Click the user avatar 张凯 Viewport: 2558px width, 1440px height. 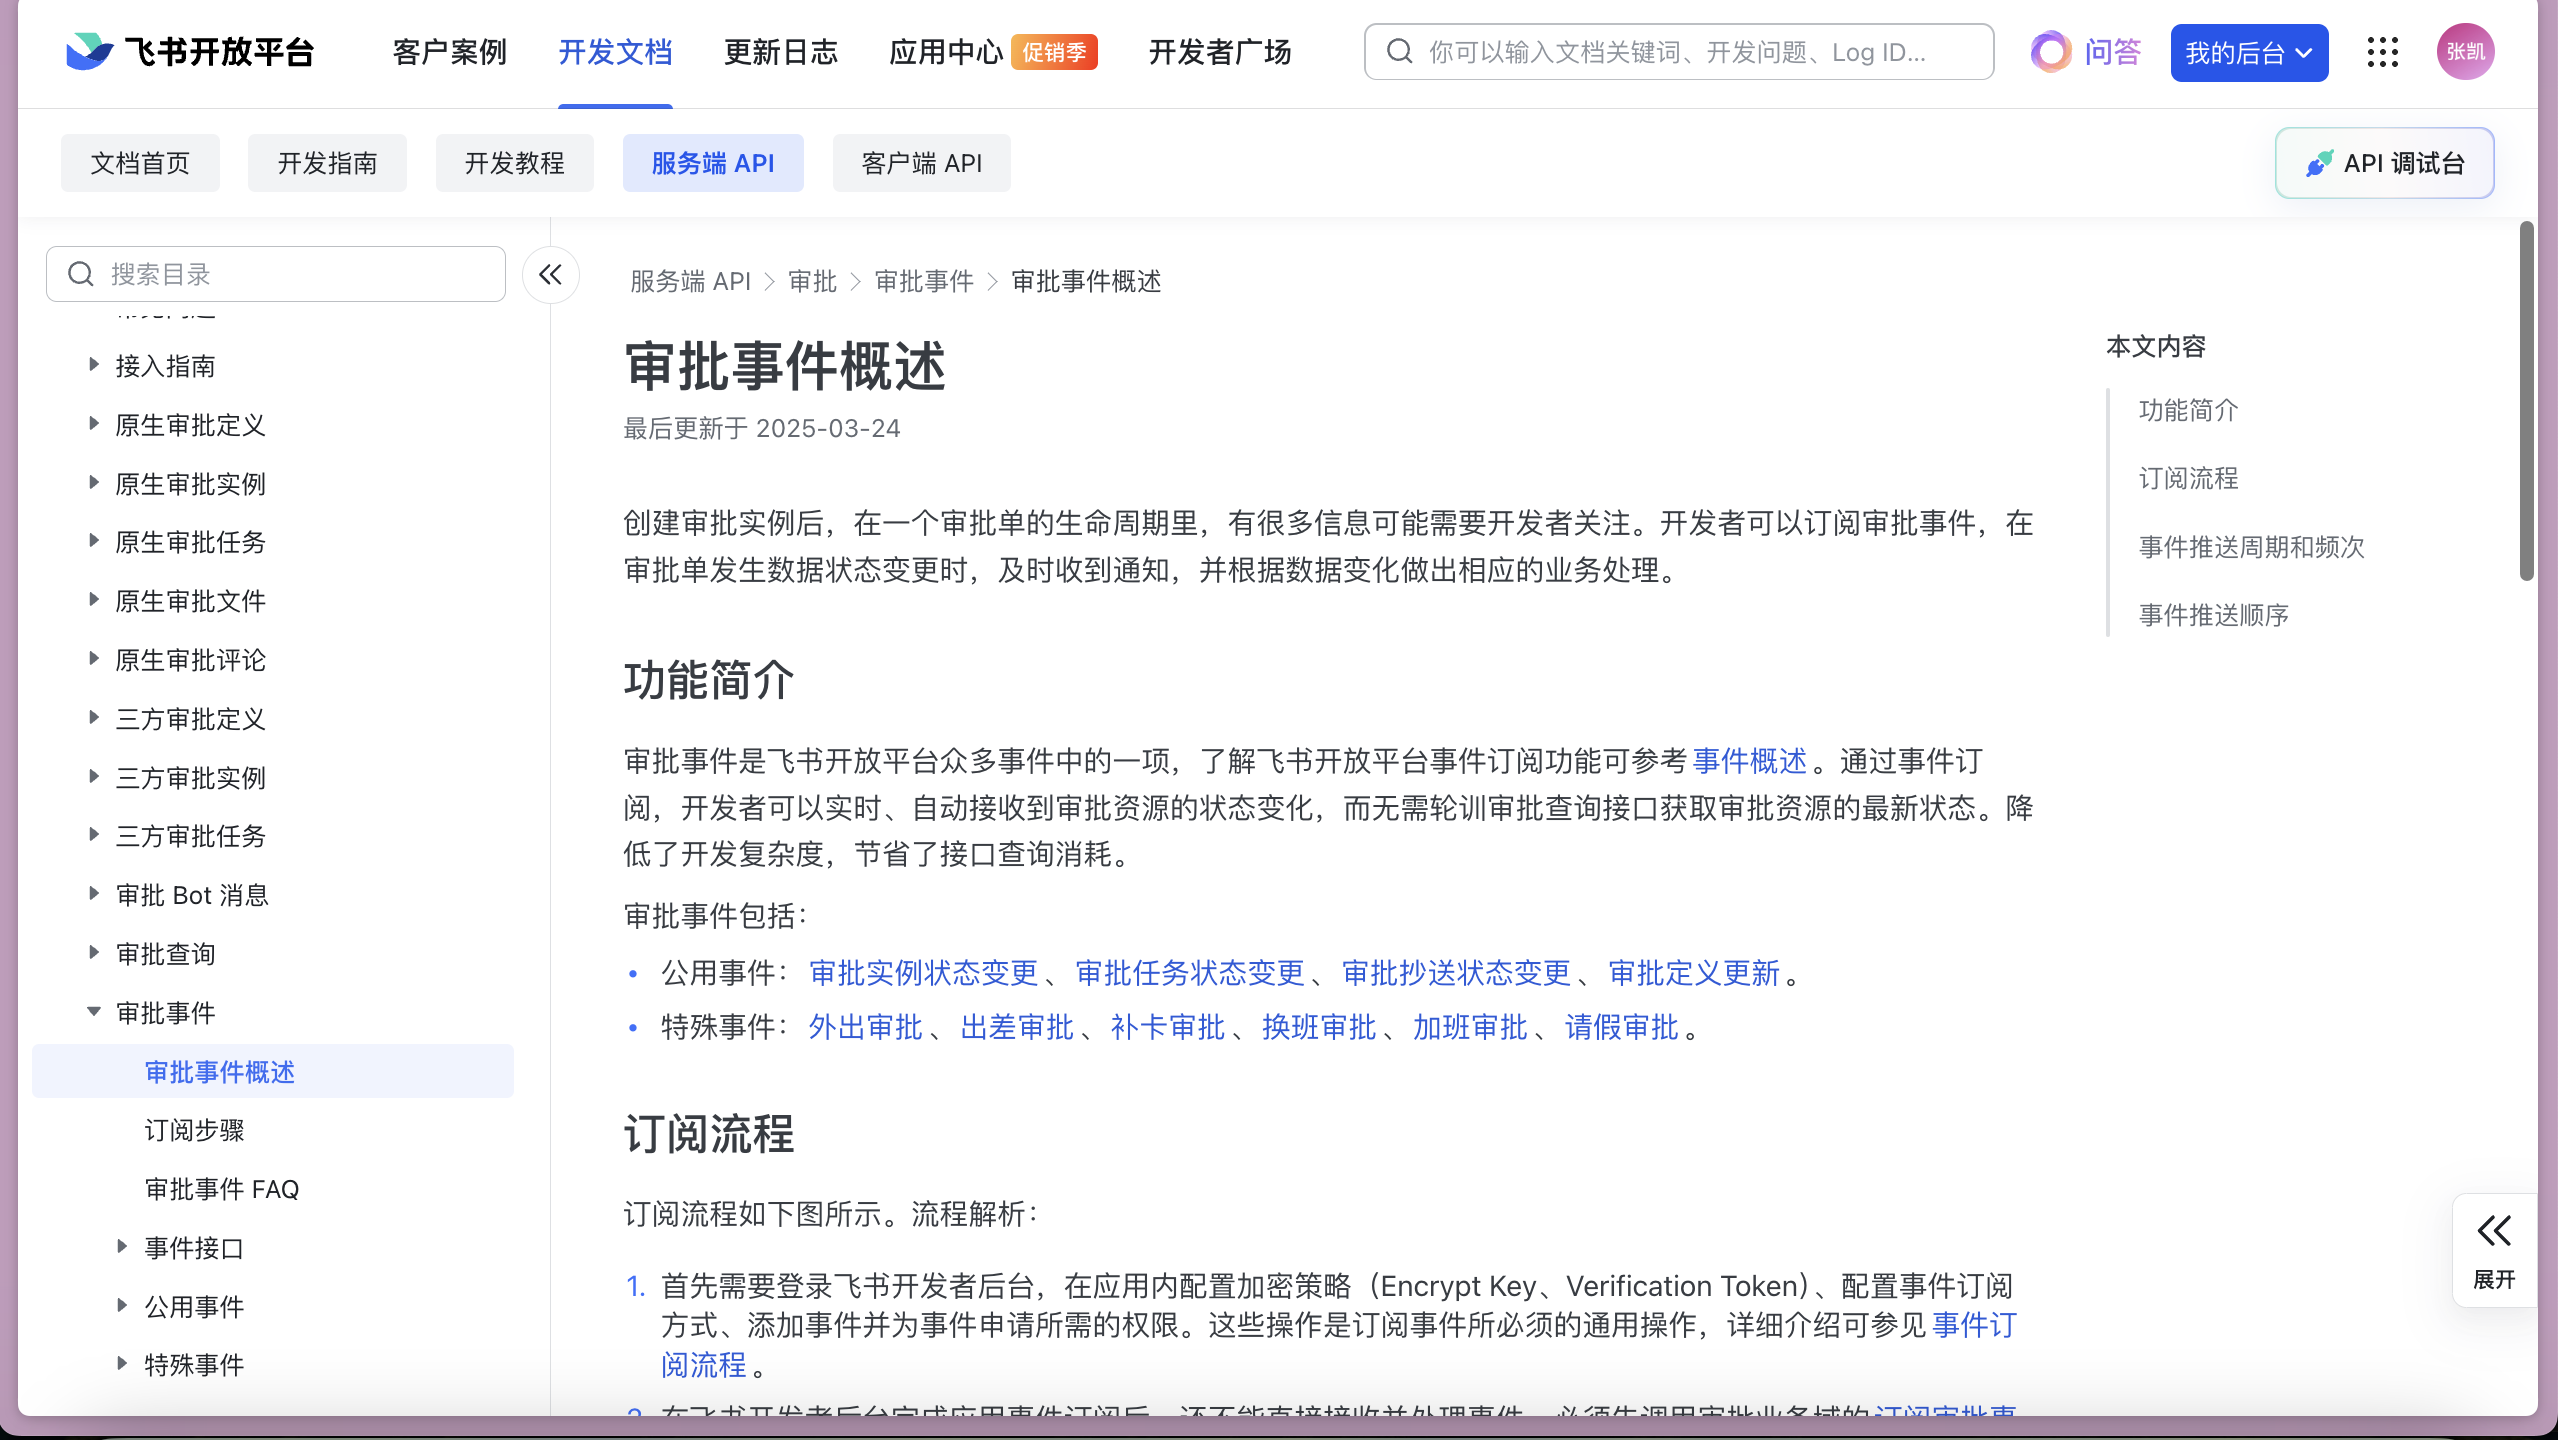point(2465,52)
